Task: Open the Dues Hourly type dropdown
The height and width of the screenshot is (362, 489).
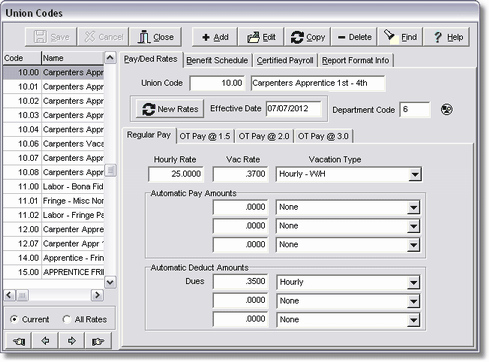Action: [413, 282]
